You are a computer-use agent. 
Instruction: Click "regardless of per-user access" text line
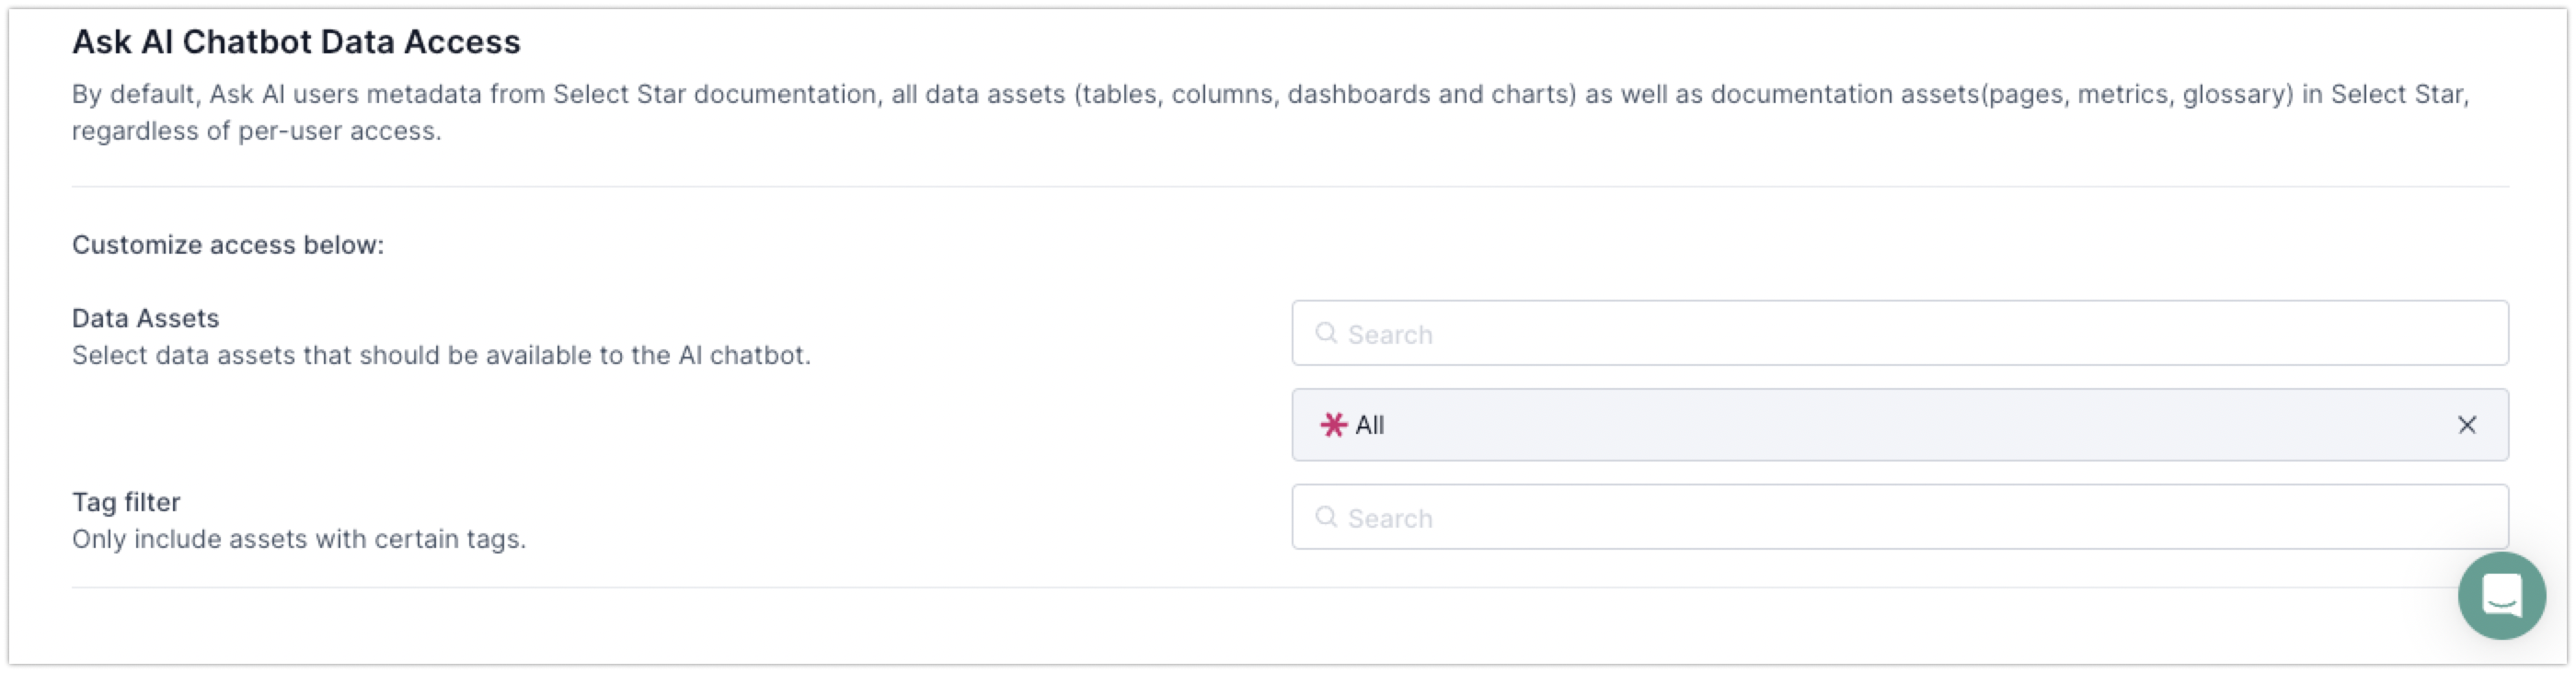point(256,131)
